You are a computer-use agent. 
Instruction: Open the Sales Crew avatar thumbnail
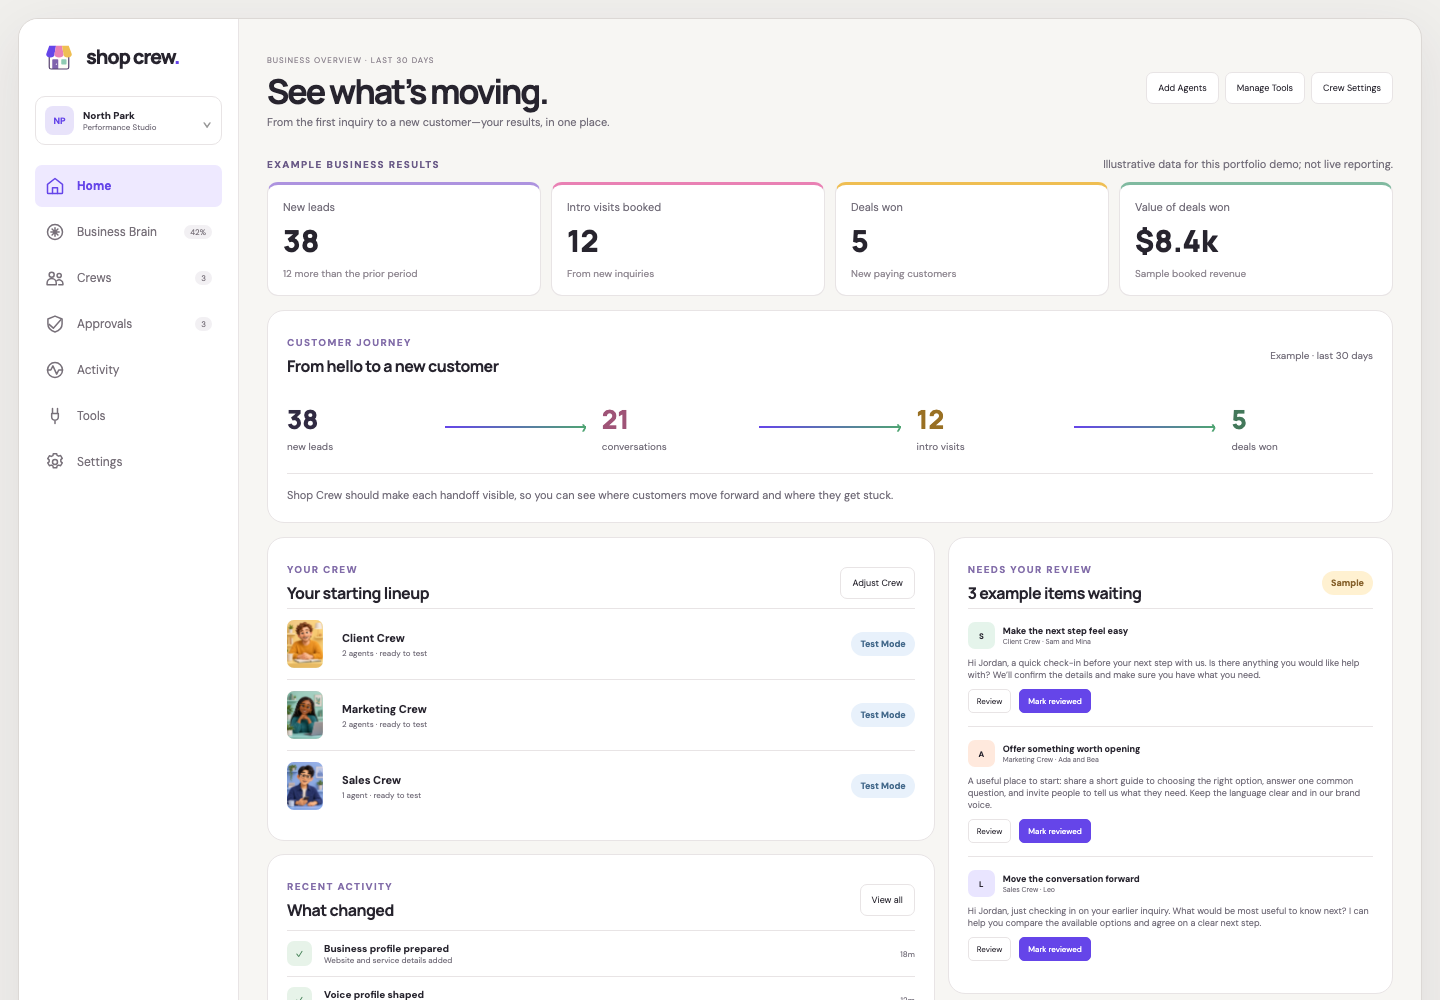tap(305, 786)
